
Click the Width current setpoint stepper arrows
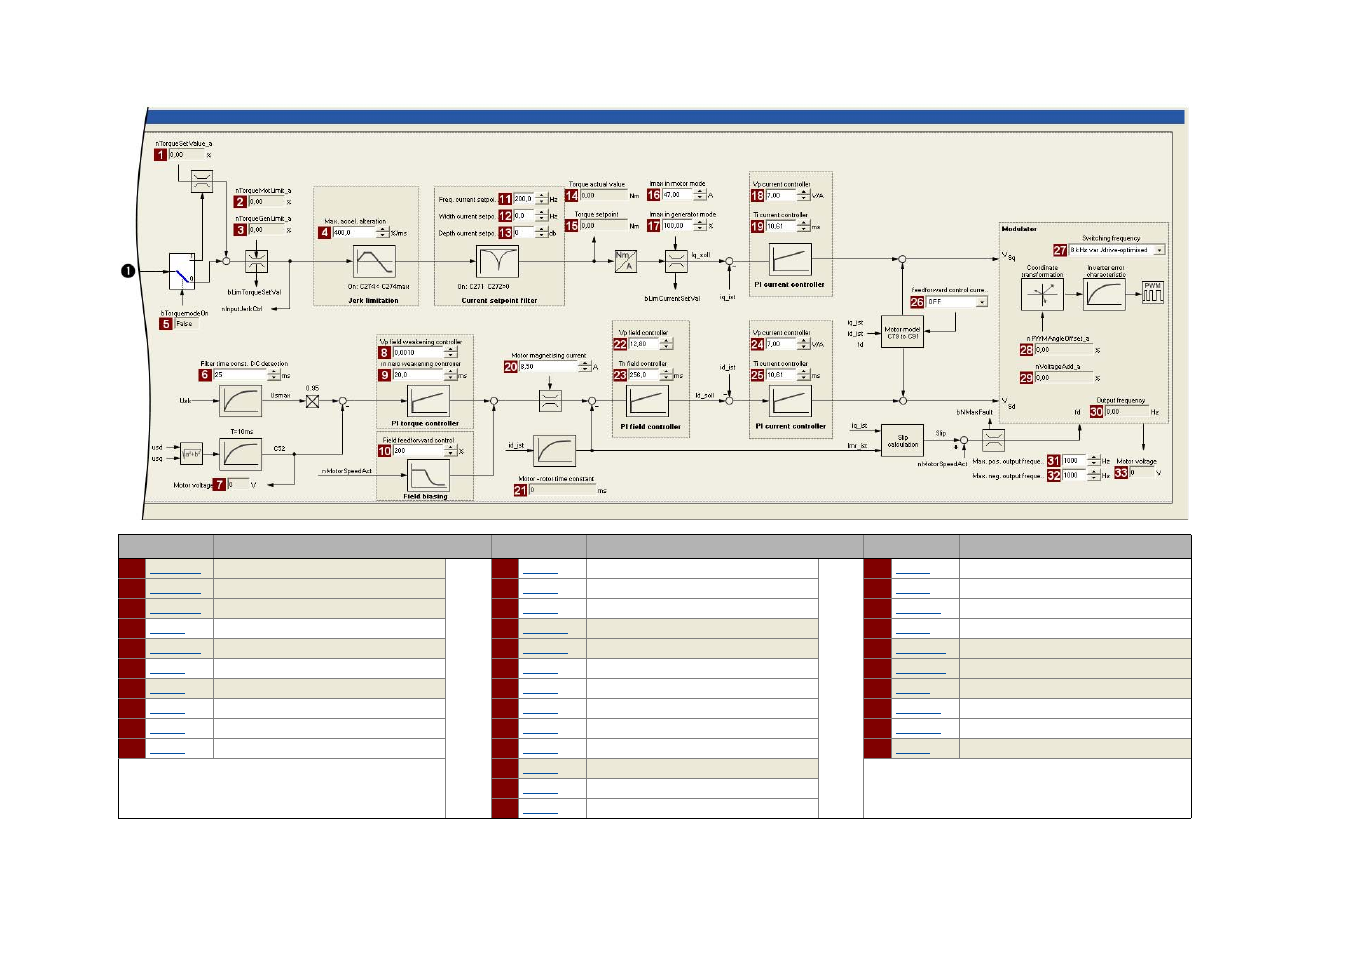(x=541, y=216)
